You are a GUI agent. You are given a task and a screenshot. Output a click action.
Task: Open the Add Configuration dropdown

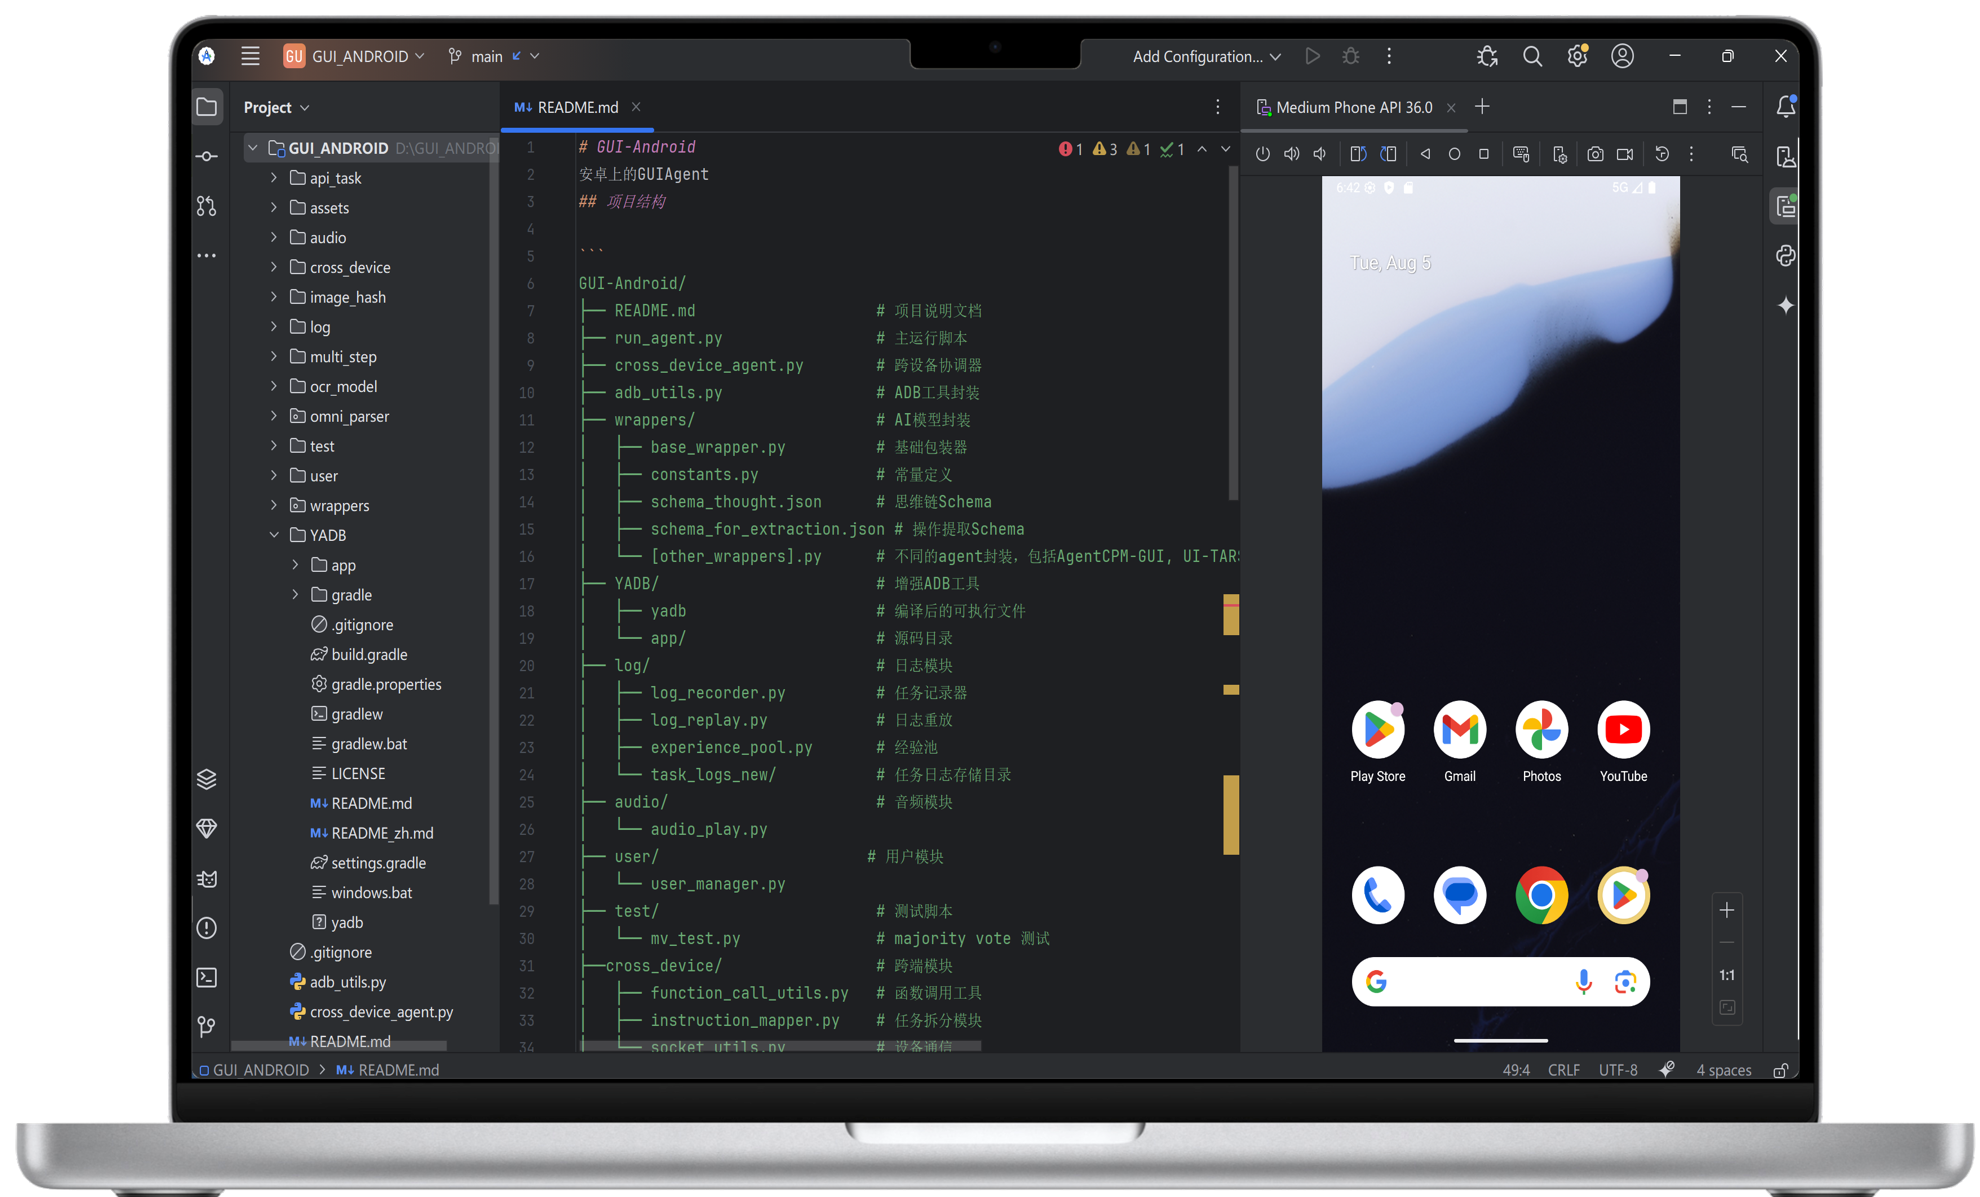tap(1206, 56)
